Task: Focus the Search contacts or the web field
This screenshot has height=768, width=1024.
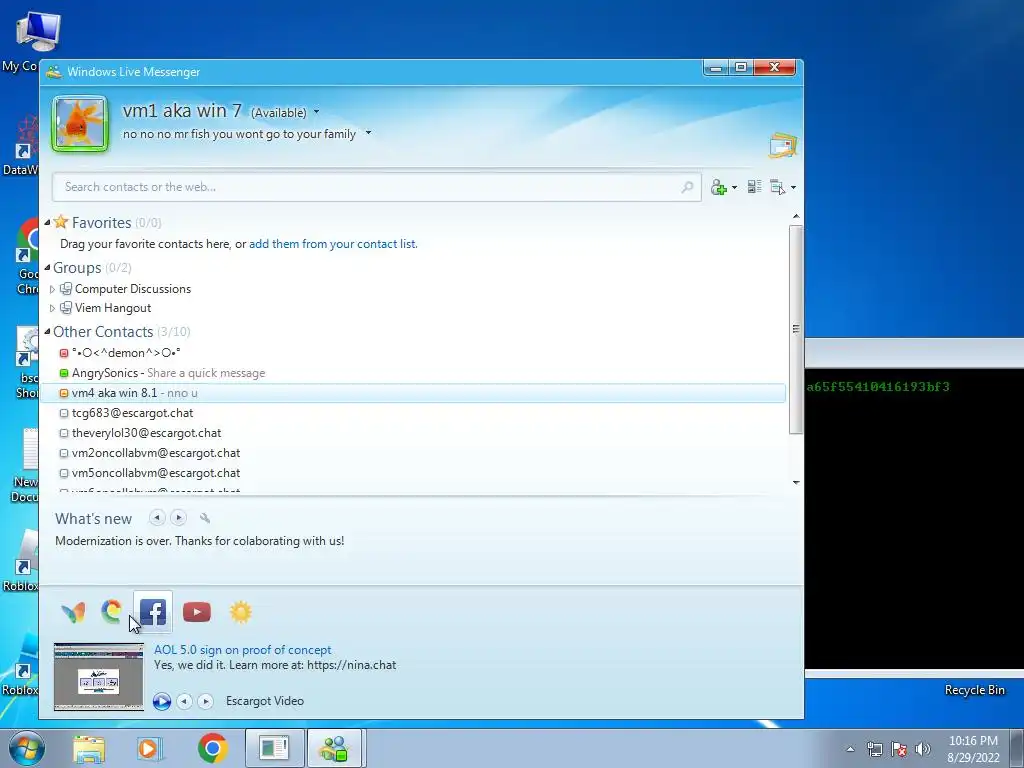Action: coord(376,187)
